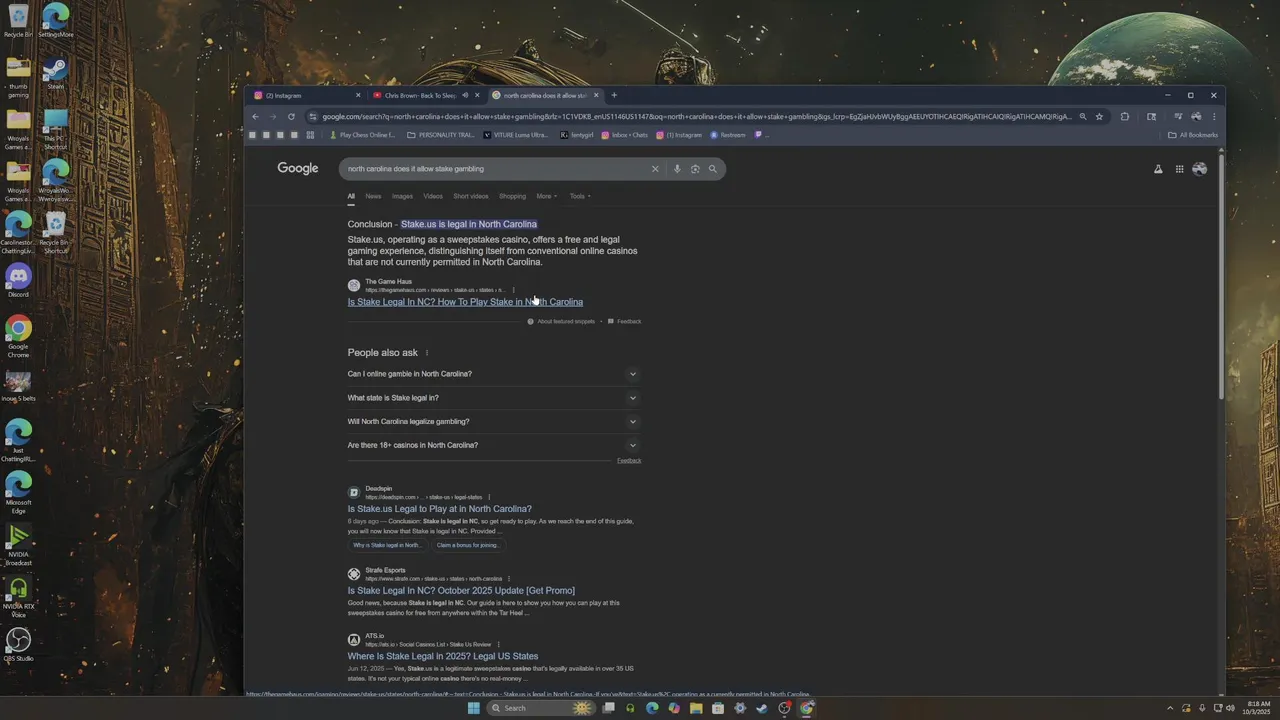Reload the Google search page
1280x720 pixels.
pos(291,116)
